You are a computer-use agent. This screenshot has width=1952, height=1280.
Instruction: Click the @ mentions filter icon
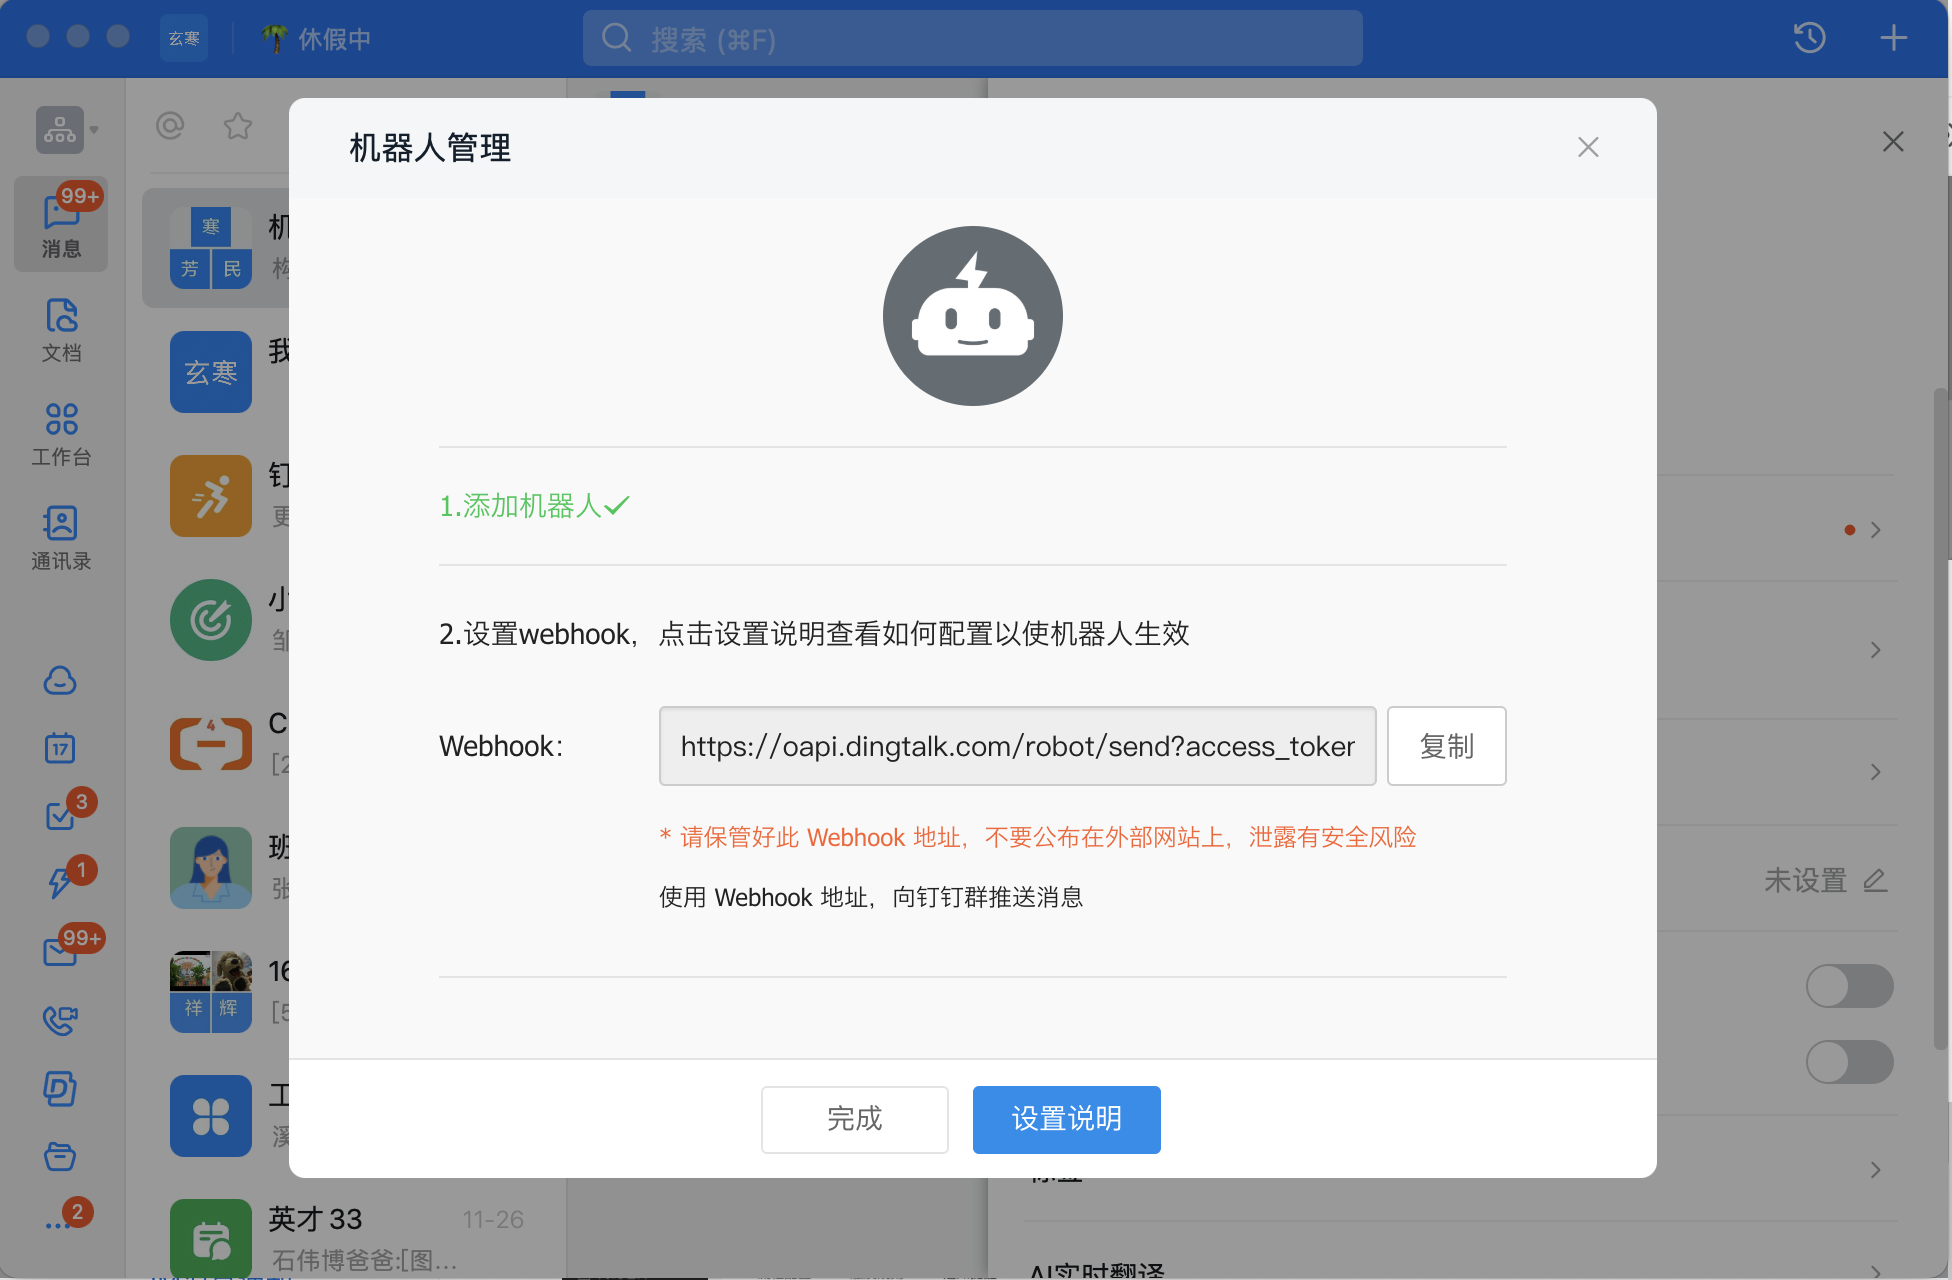(x=170, y=126)
